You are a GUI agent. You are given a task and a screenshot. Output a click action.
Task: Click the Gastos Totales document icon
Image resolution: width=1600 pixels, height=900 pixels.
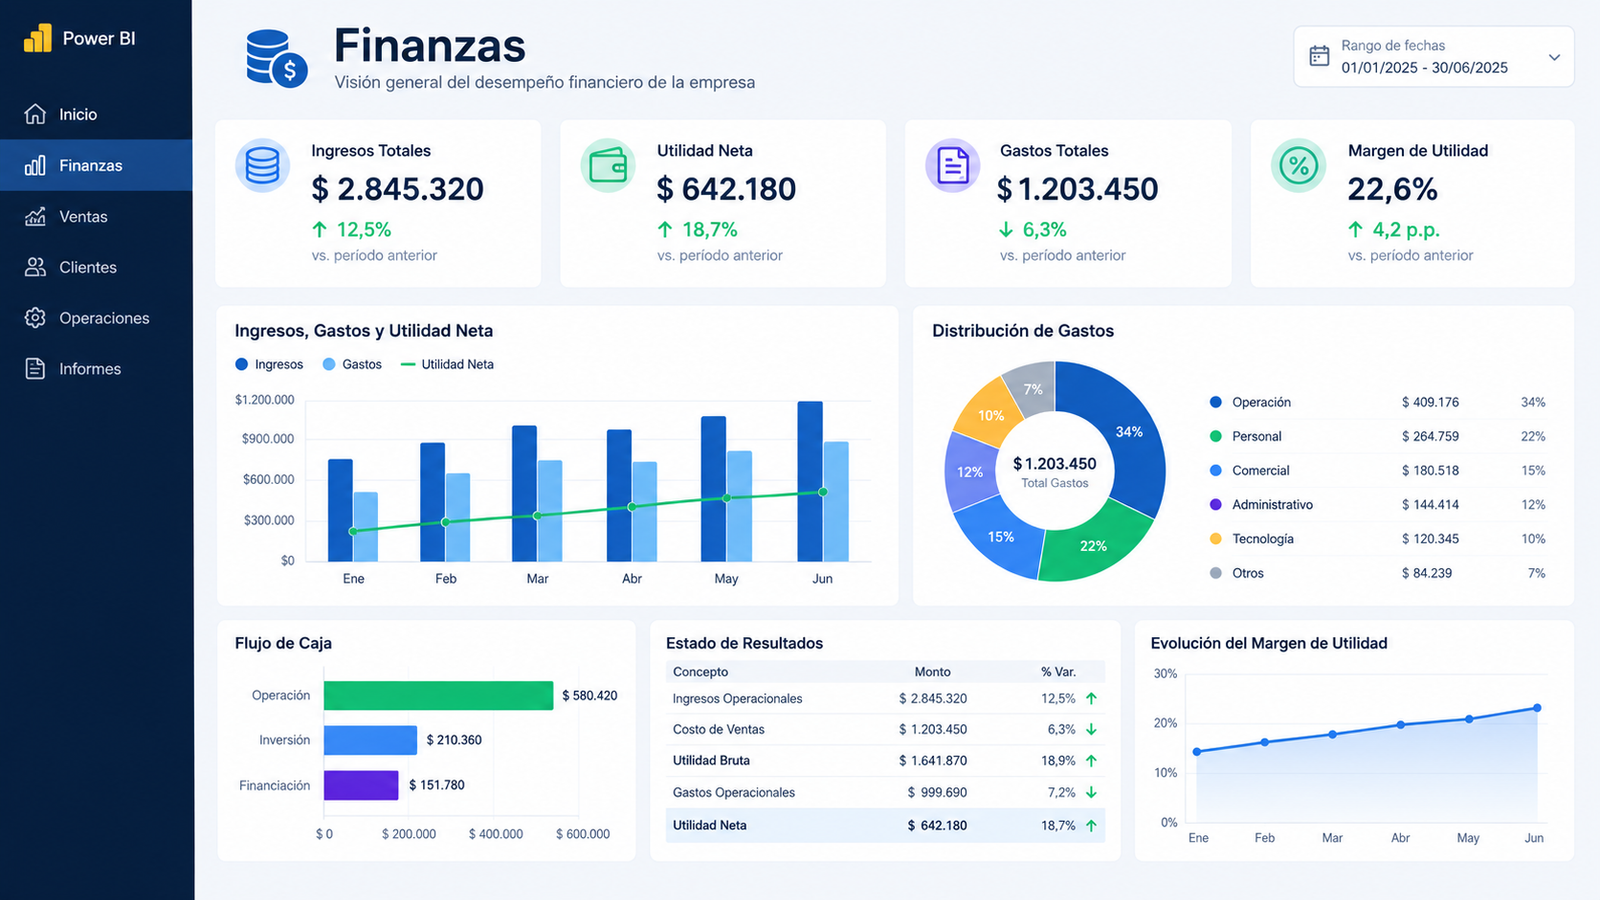pyautogui.click(x=953, y=166)
